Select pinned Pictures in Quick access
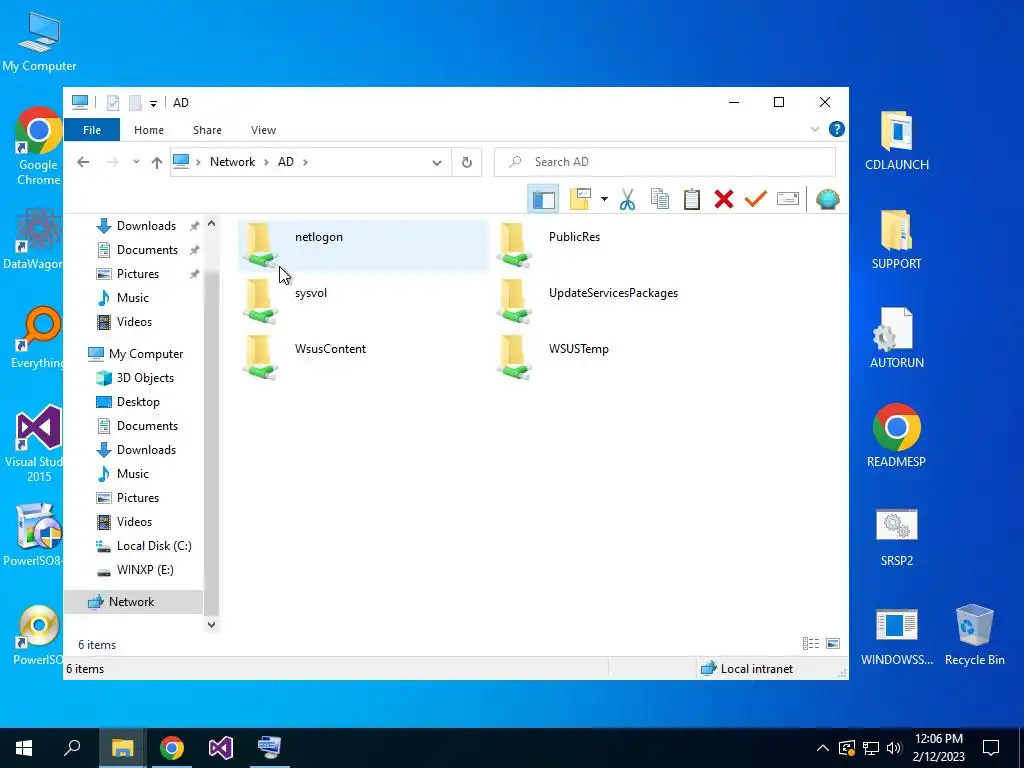 pos(136,274)
